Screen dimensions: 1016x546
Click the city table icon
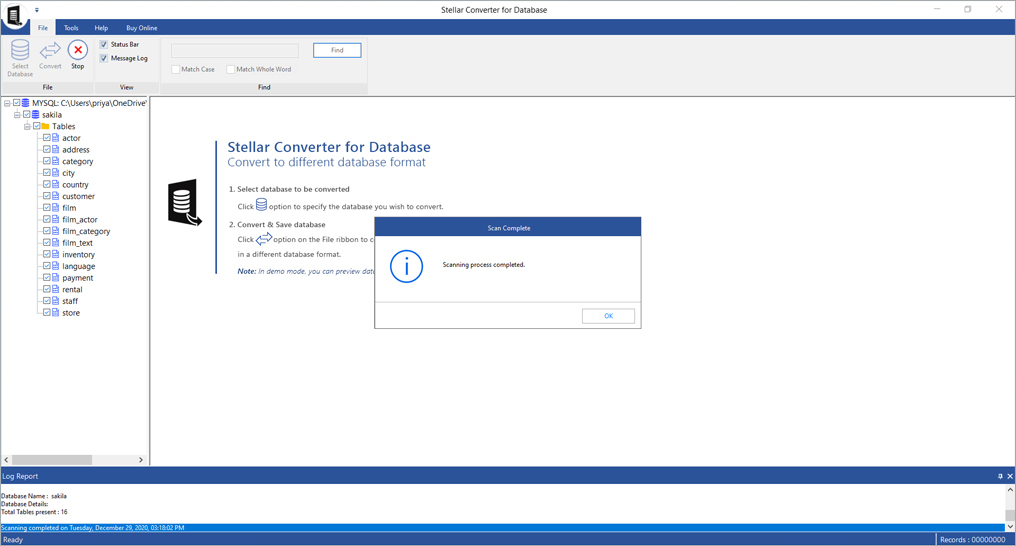(56, 173)
